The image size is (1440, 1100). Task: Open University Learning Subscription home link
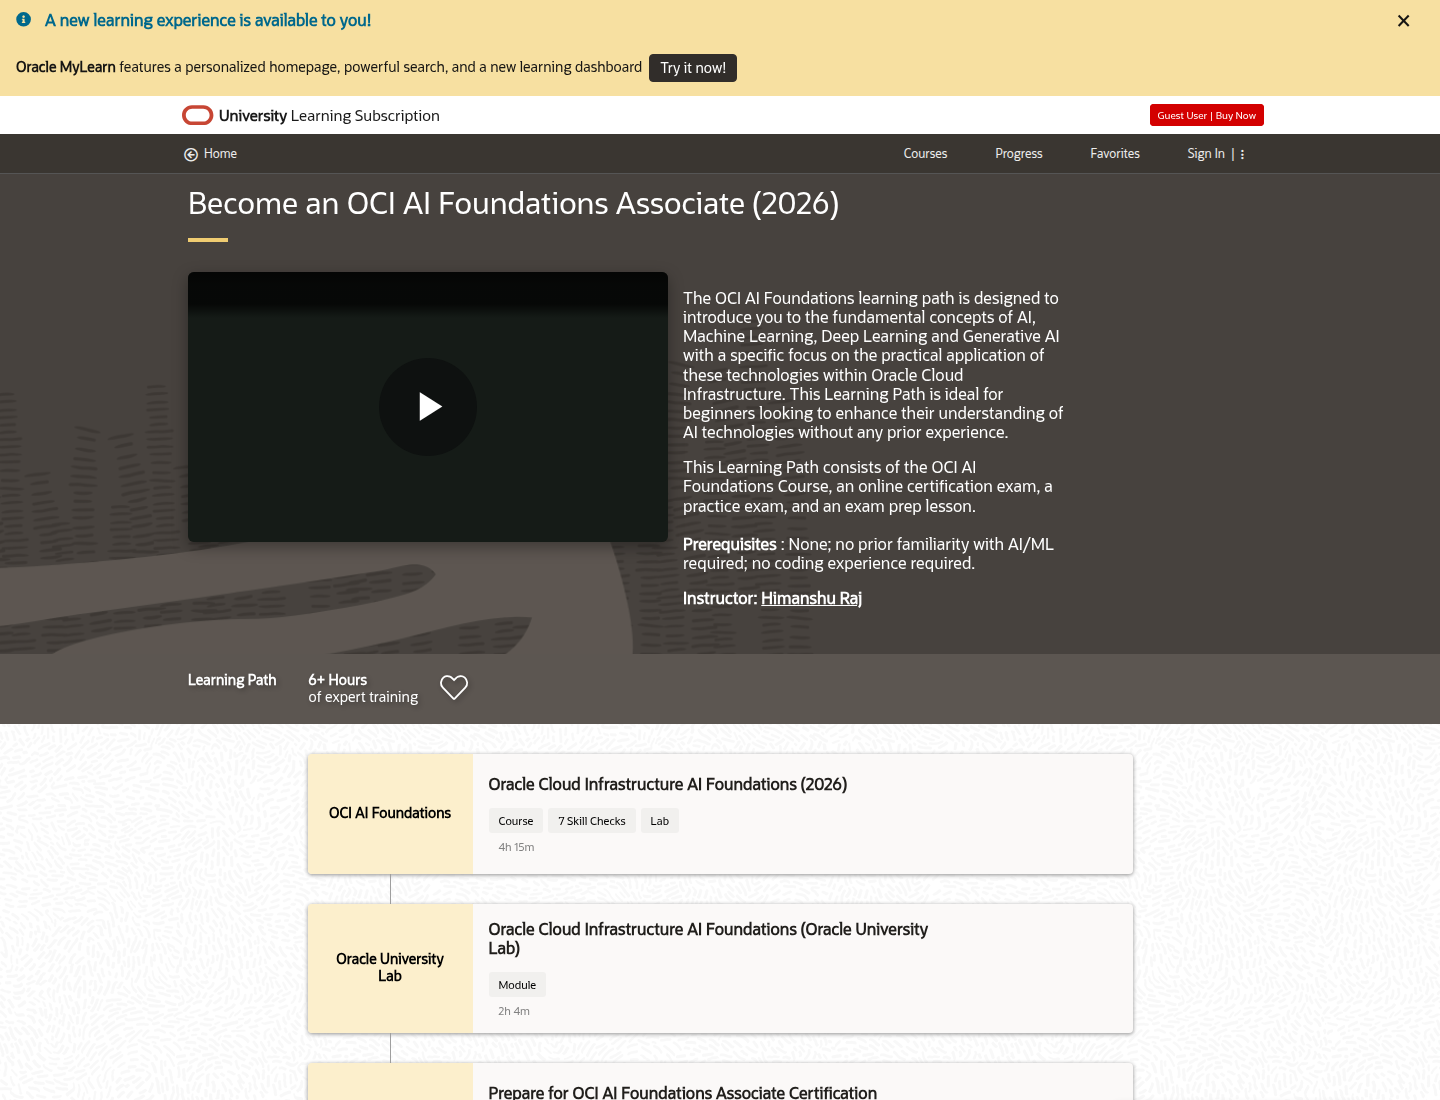329,116
